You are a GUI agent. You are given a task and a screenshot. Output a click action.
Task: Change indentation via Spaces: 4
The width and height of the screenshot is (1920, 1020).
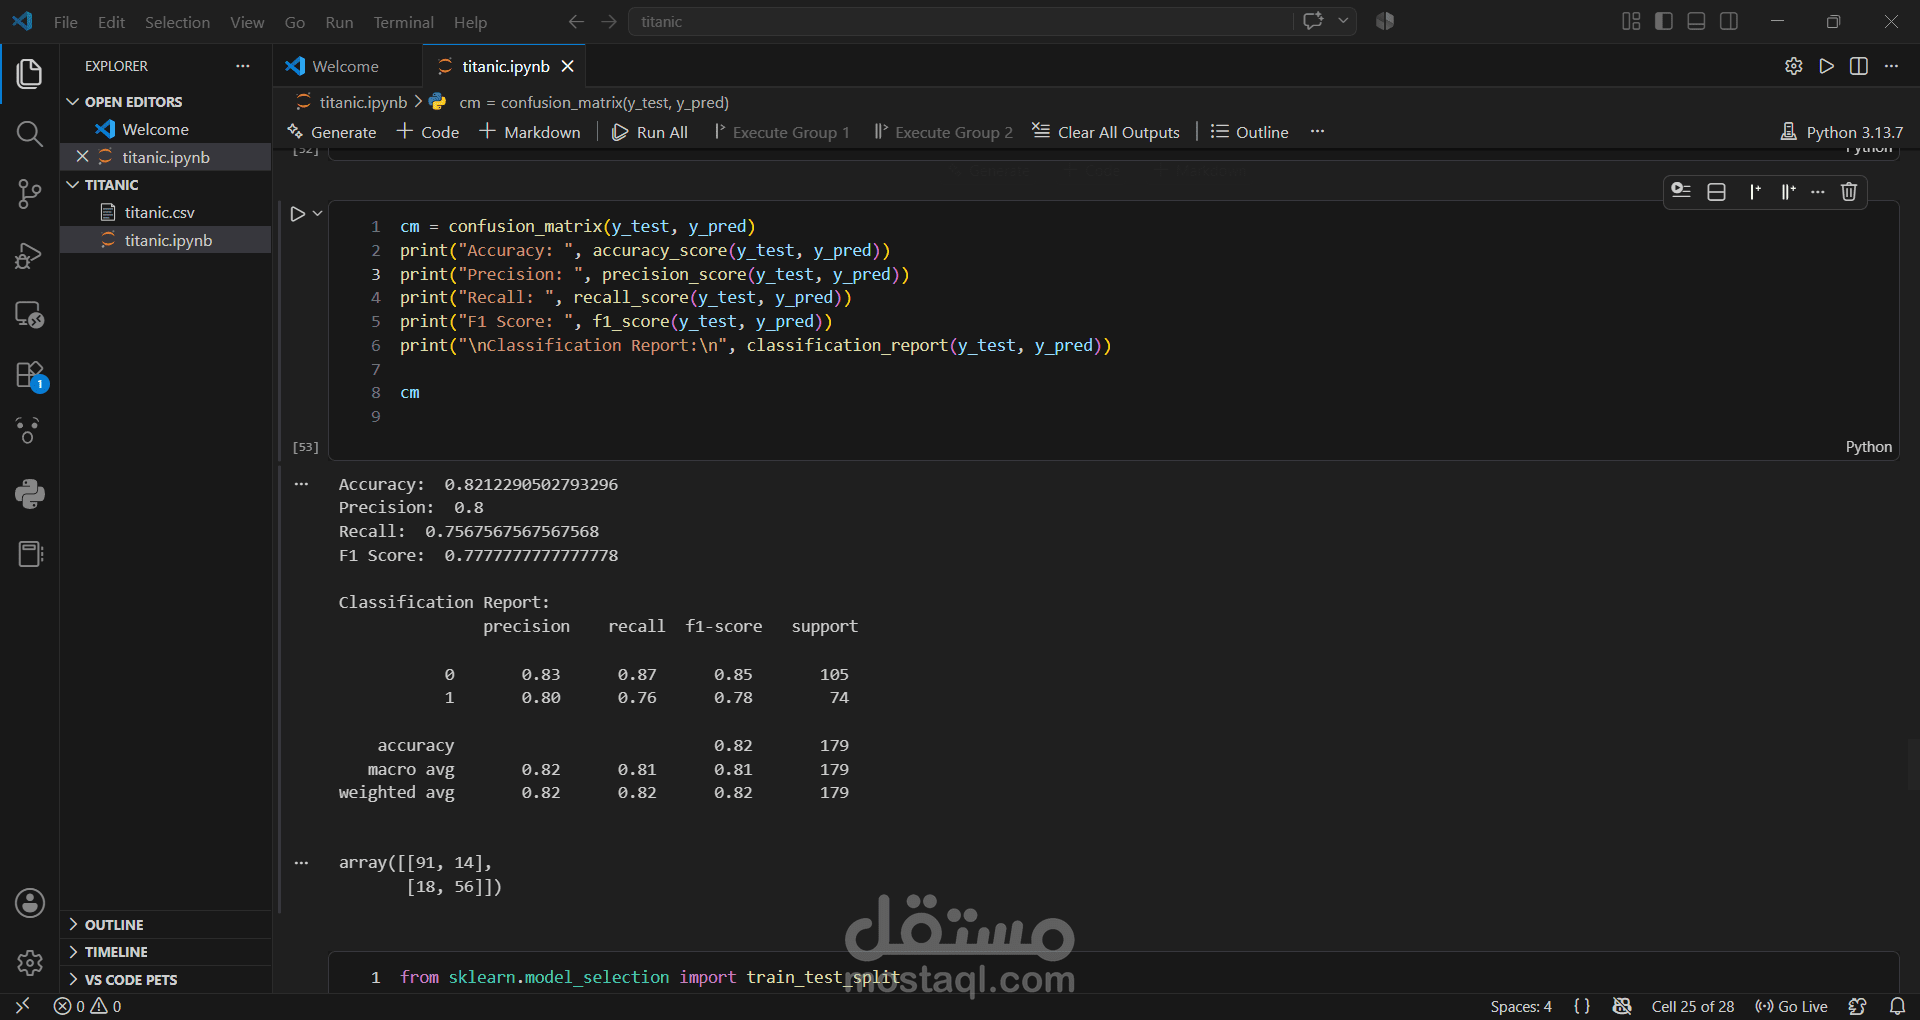point(1521,1006)
